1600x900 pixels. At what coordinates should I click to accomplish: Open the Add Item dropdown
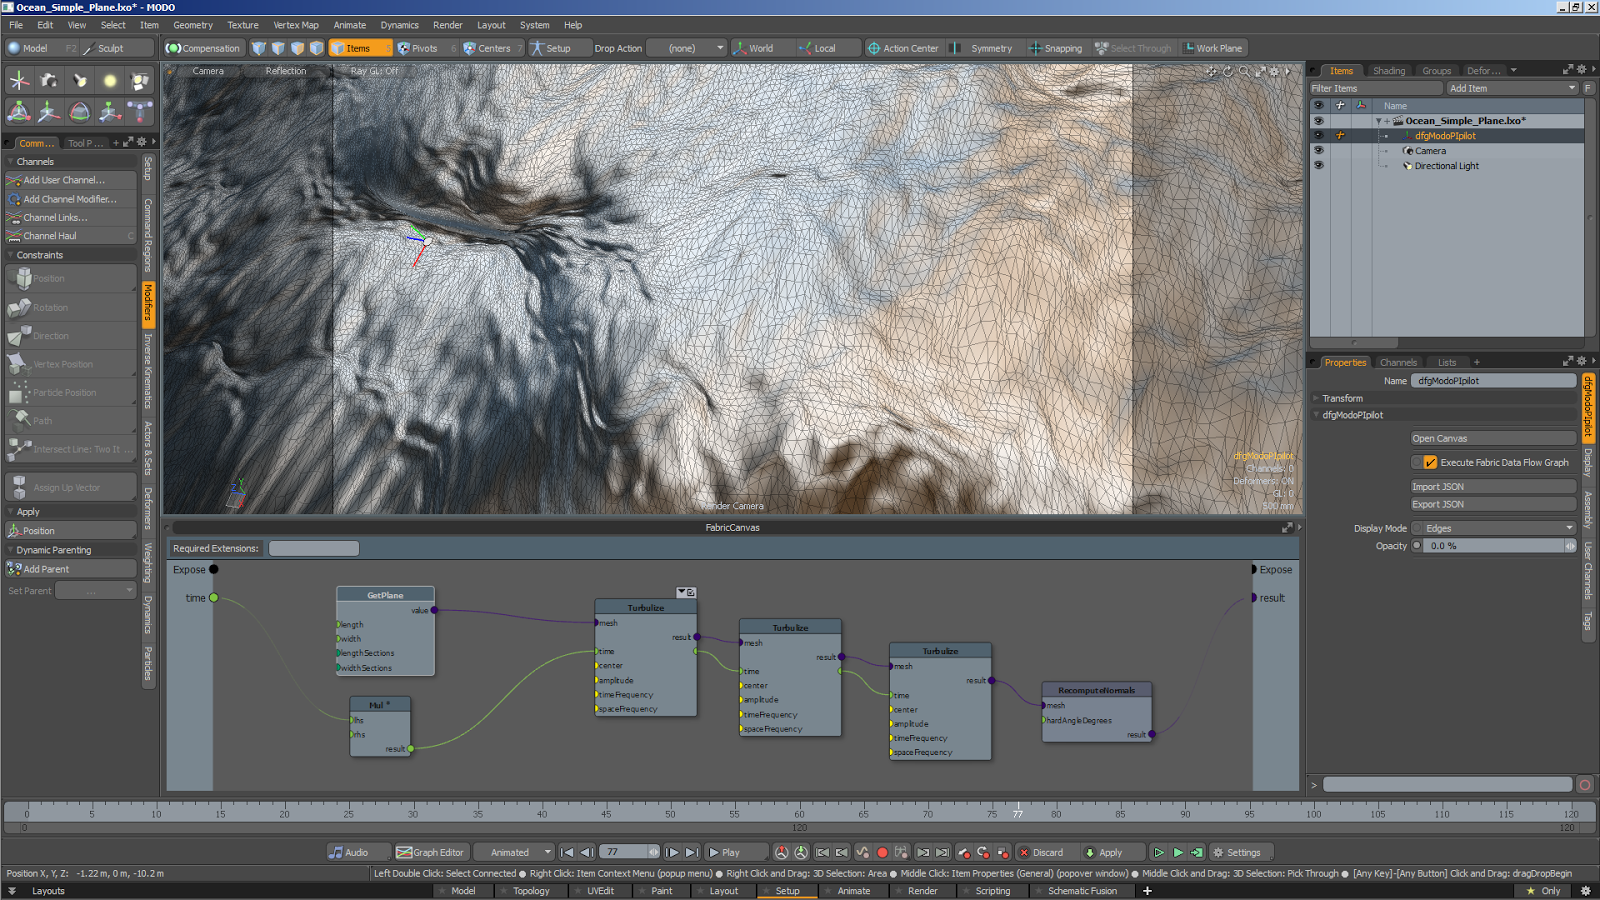[x=1512, y=88]
